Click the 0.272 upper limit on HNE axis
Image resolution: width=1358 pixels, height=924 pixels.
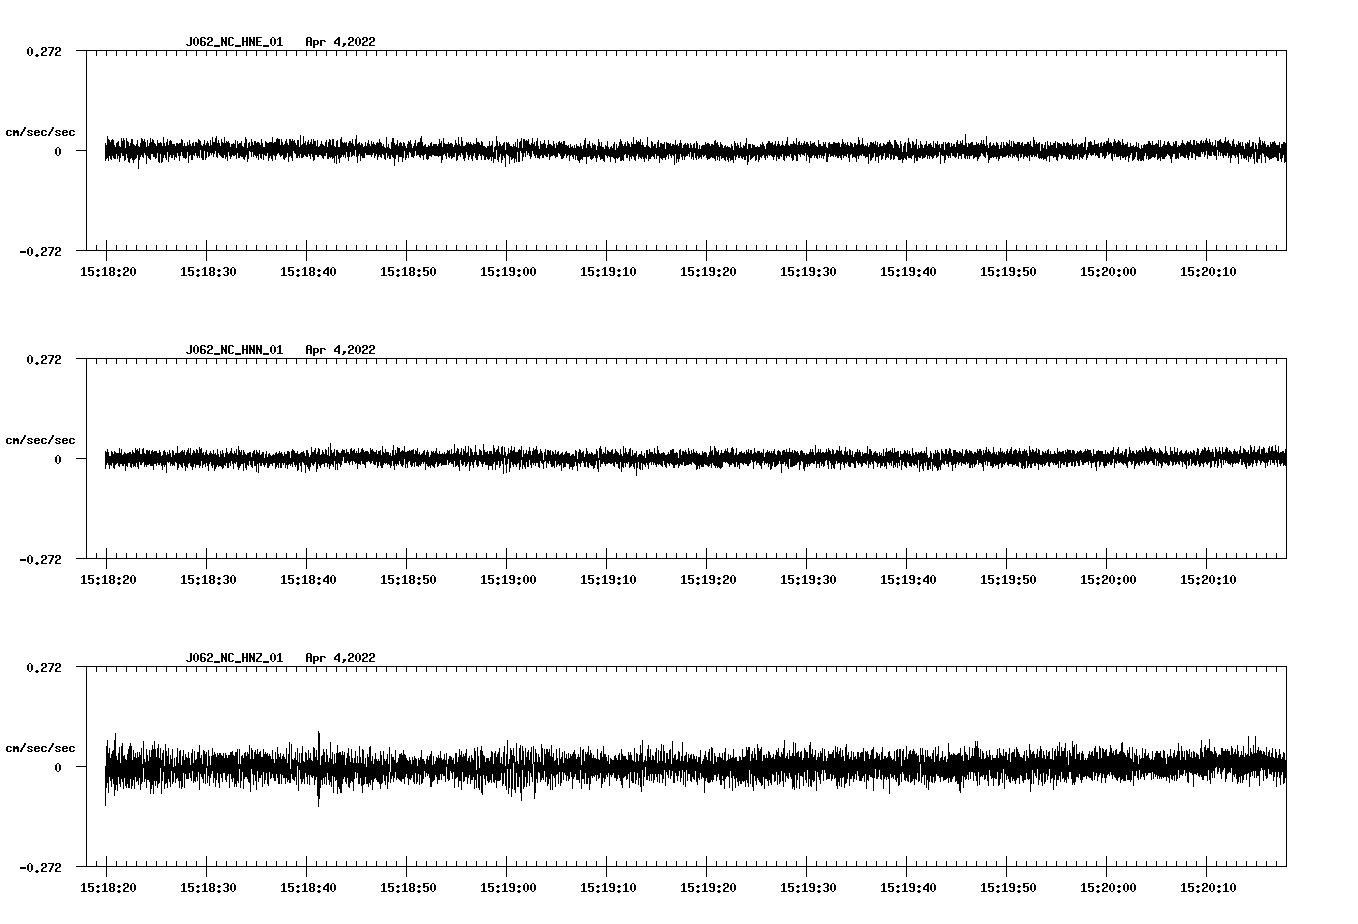pos(44,51)
